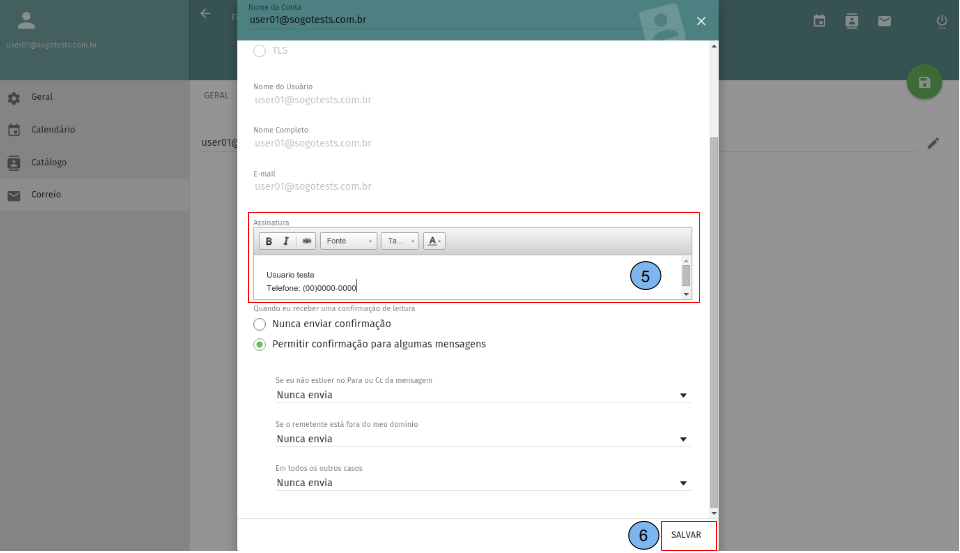Toggle bold in signature editor
Screen dimensions: 960x553
(x=268, y=241)
